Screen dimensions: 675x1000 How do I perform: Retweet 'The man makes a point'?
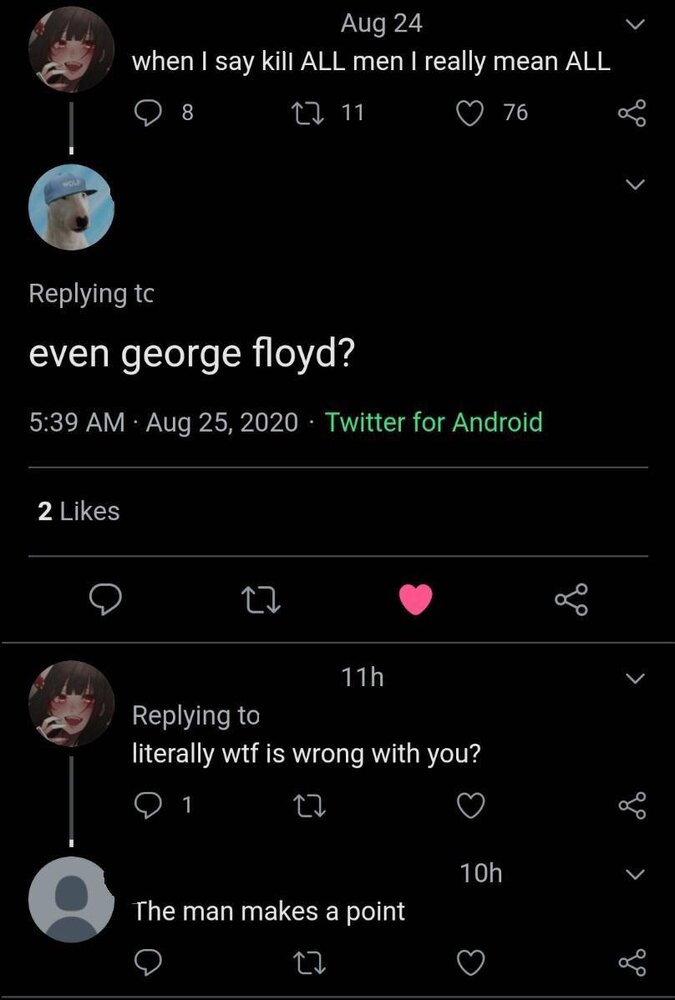point(310,963)
